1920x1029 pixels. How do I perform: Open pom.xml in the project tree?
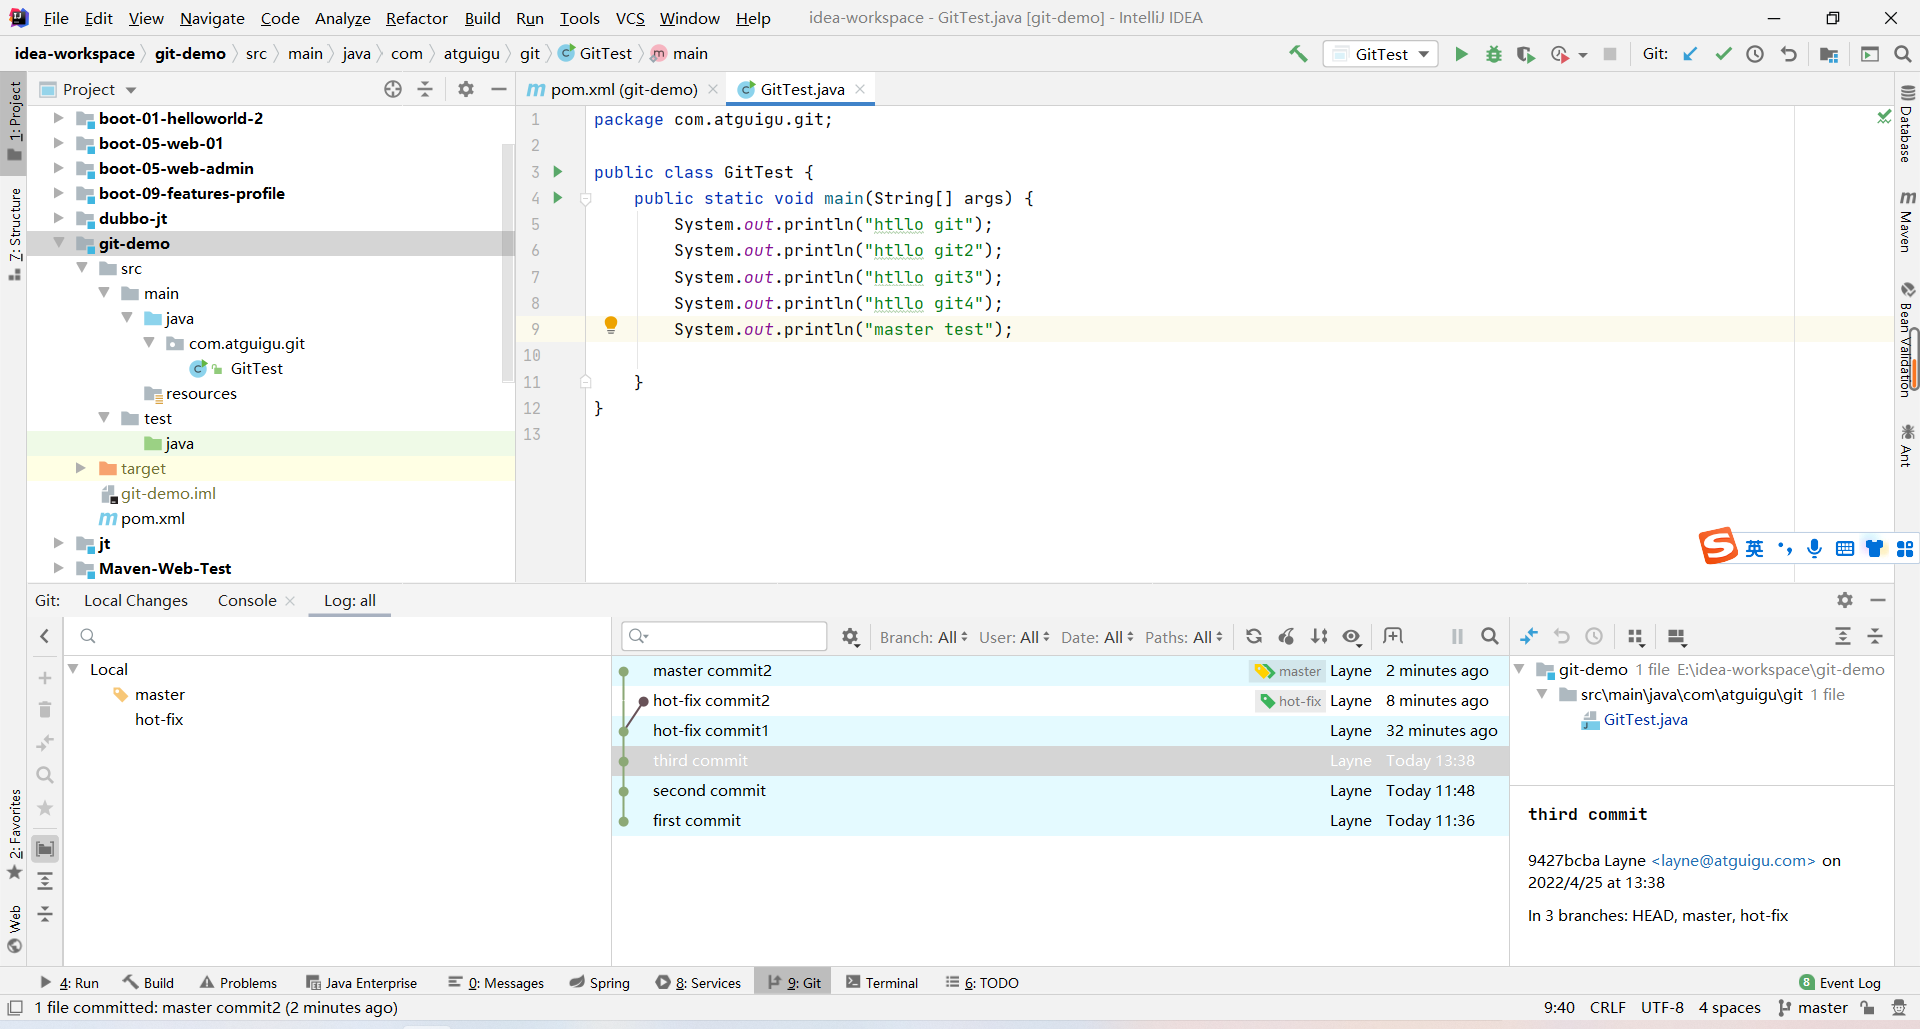tap(152, 518)
